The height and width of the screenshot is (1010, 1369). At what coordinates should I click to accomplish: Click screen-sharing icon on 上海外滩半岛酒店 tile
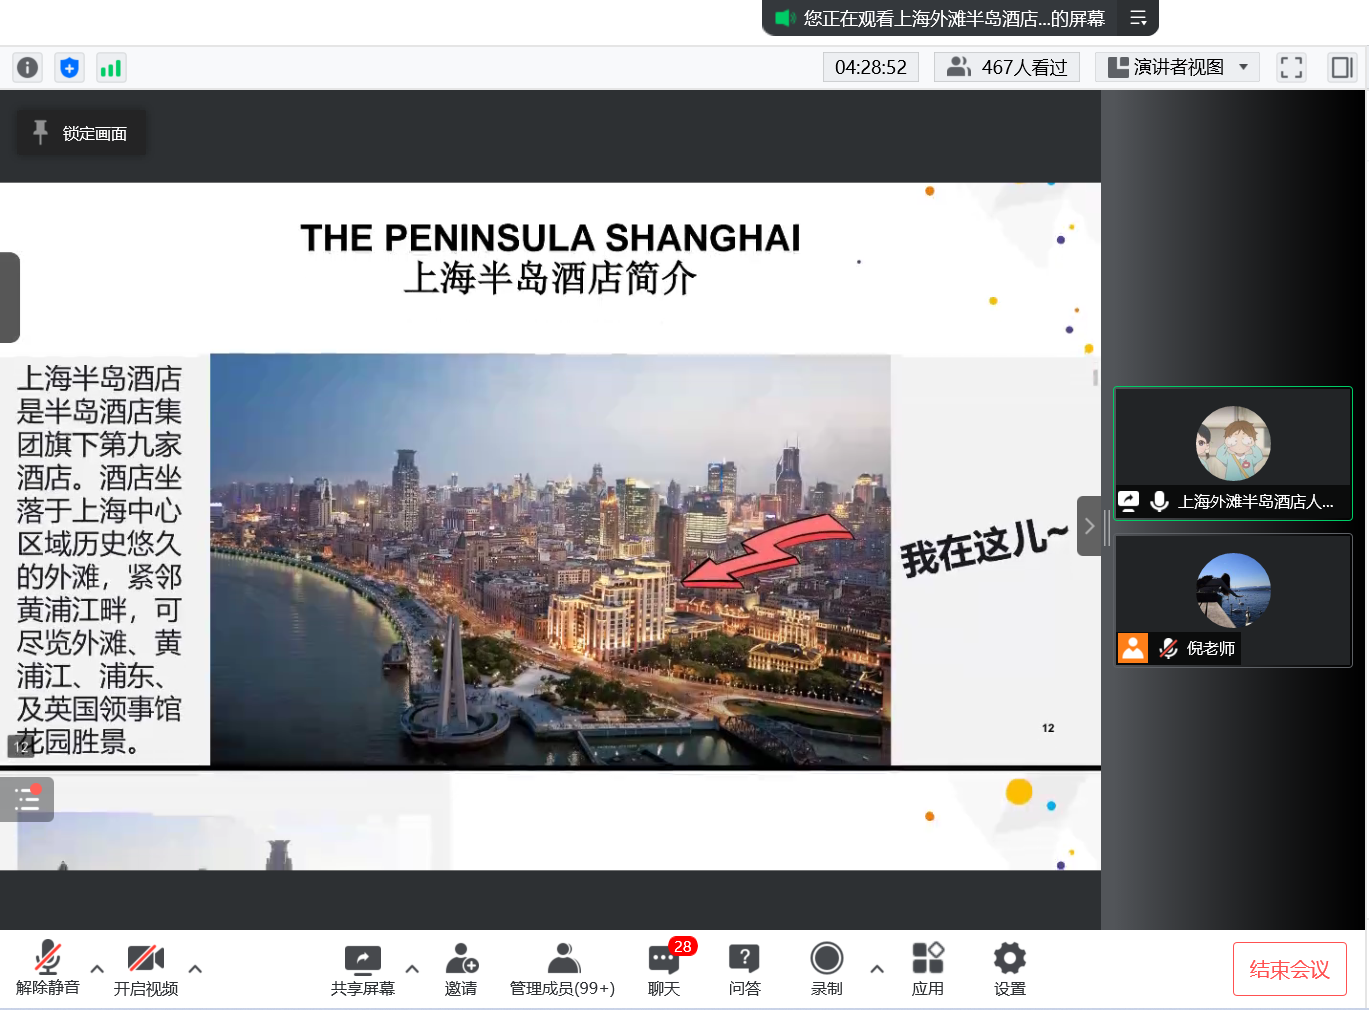[1129, 501]
